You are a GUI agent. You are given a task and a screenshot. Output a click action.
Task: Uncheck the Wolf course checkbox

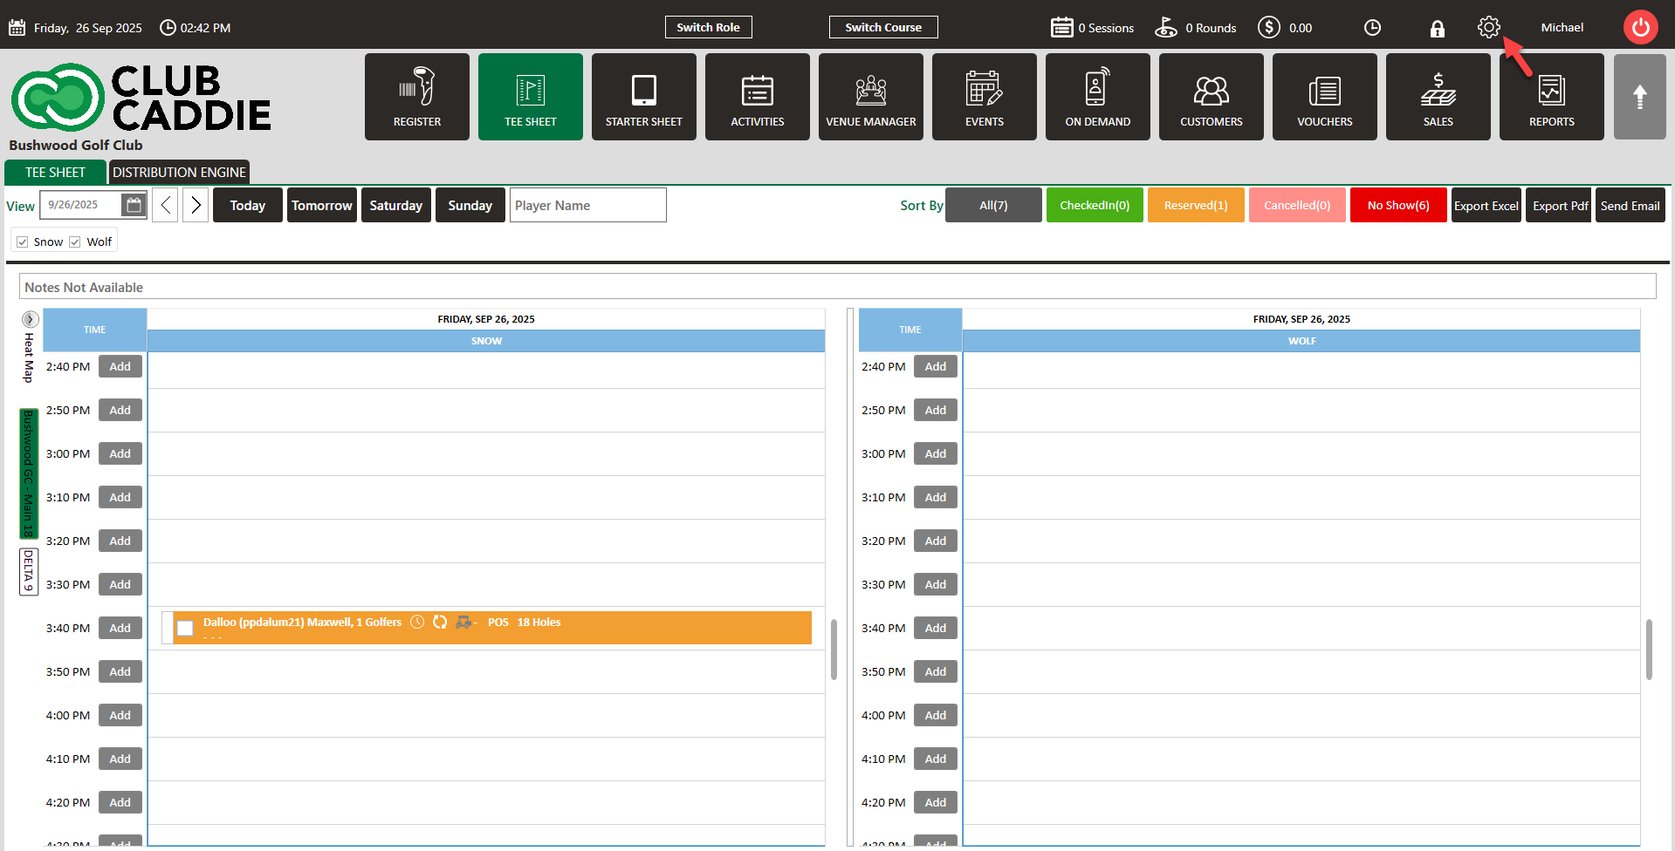pyautogui.click(x=74, y=242)
